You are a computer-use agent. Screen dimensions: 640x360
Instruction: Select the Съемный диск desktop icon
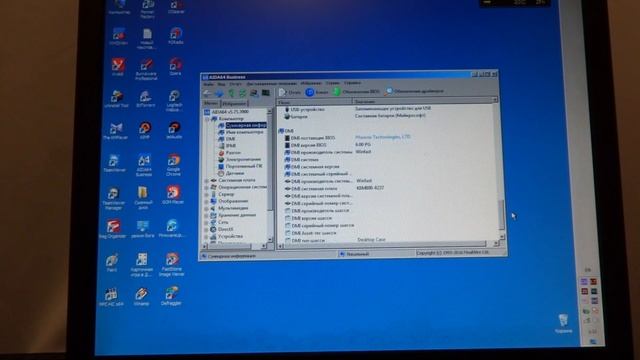[143, 198]
